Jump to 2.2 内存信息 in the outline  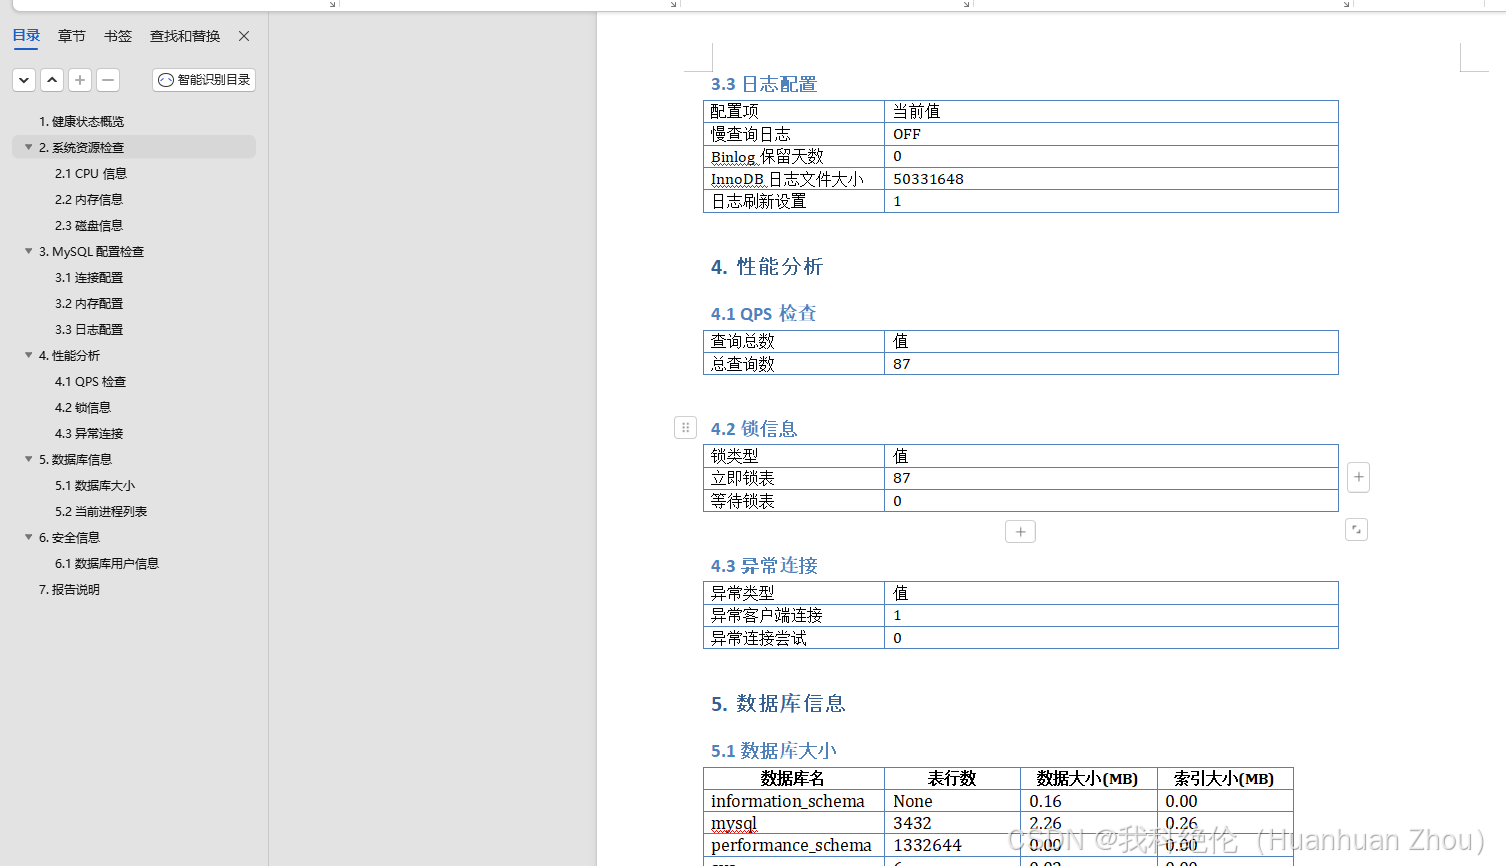pos(89,199)
